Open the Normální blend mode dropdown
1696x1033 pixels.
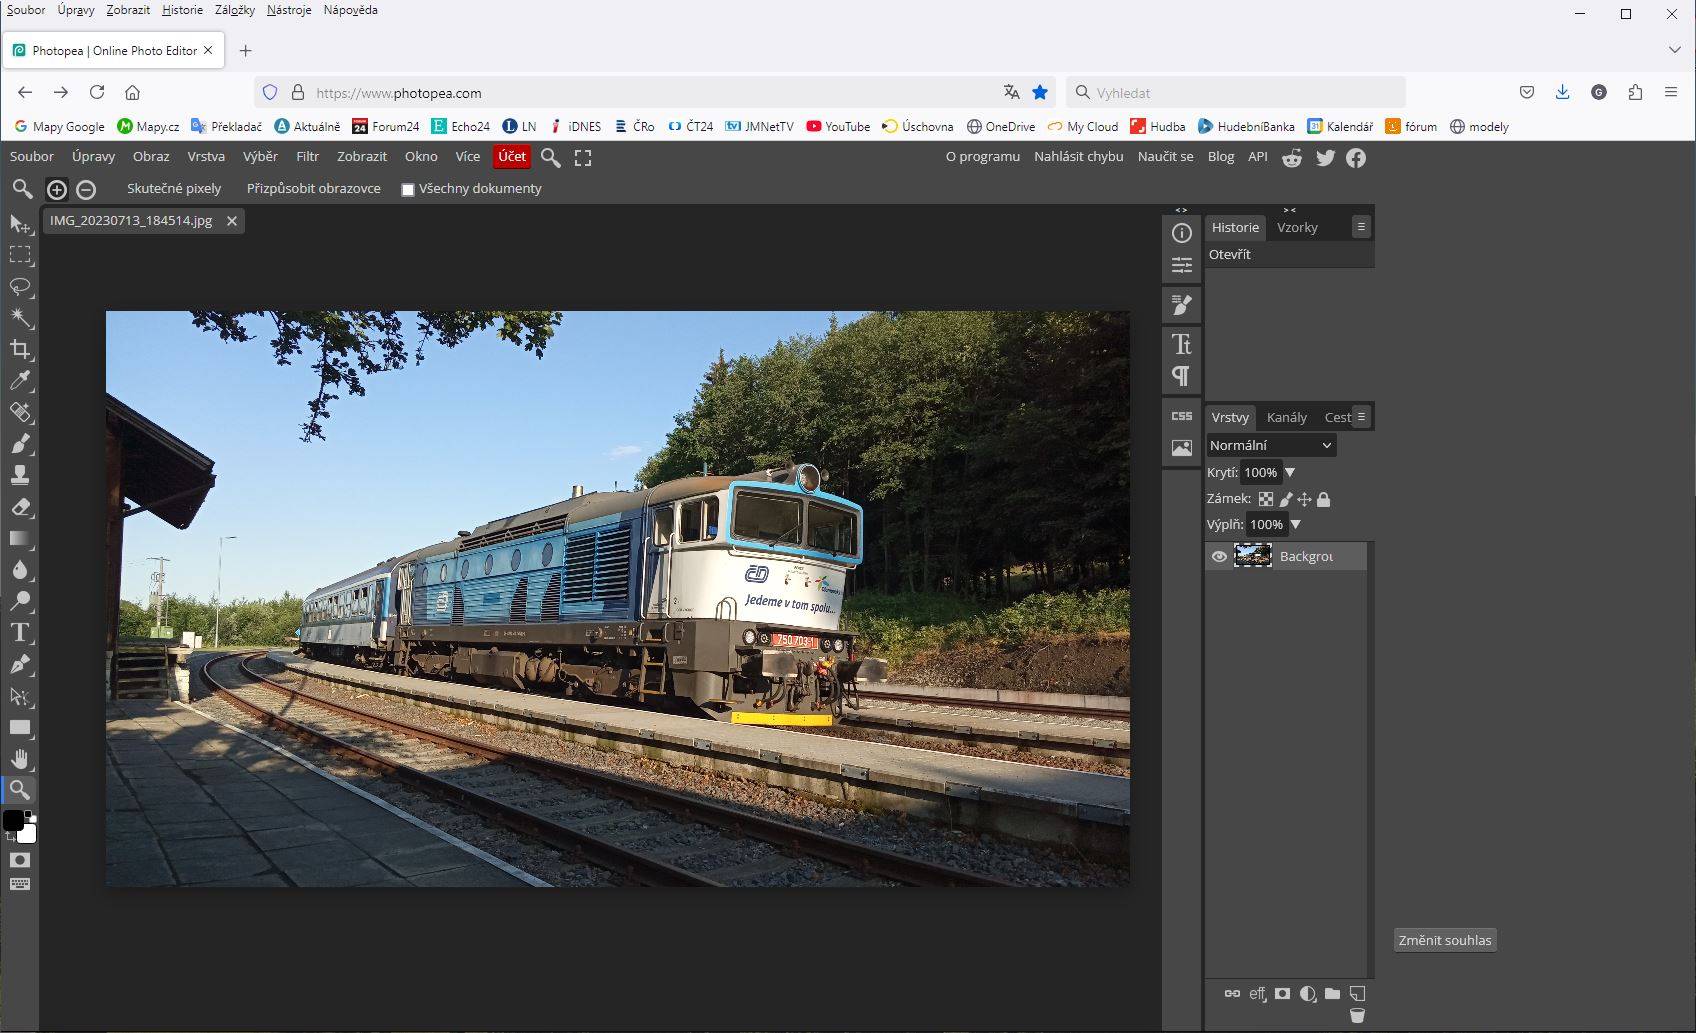(x=1270, y=445)
